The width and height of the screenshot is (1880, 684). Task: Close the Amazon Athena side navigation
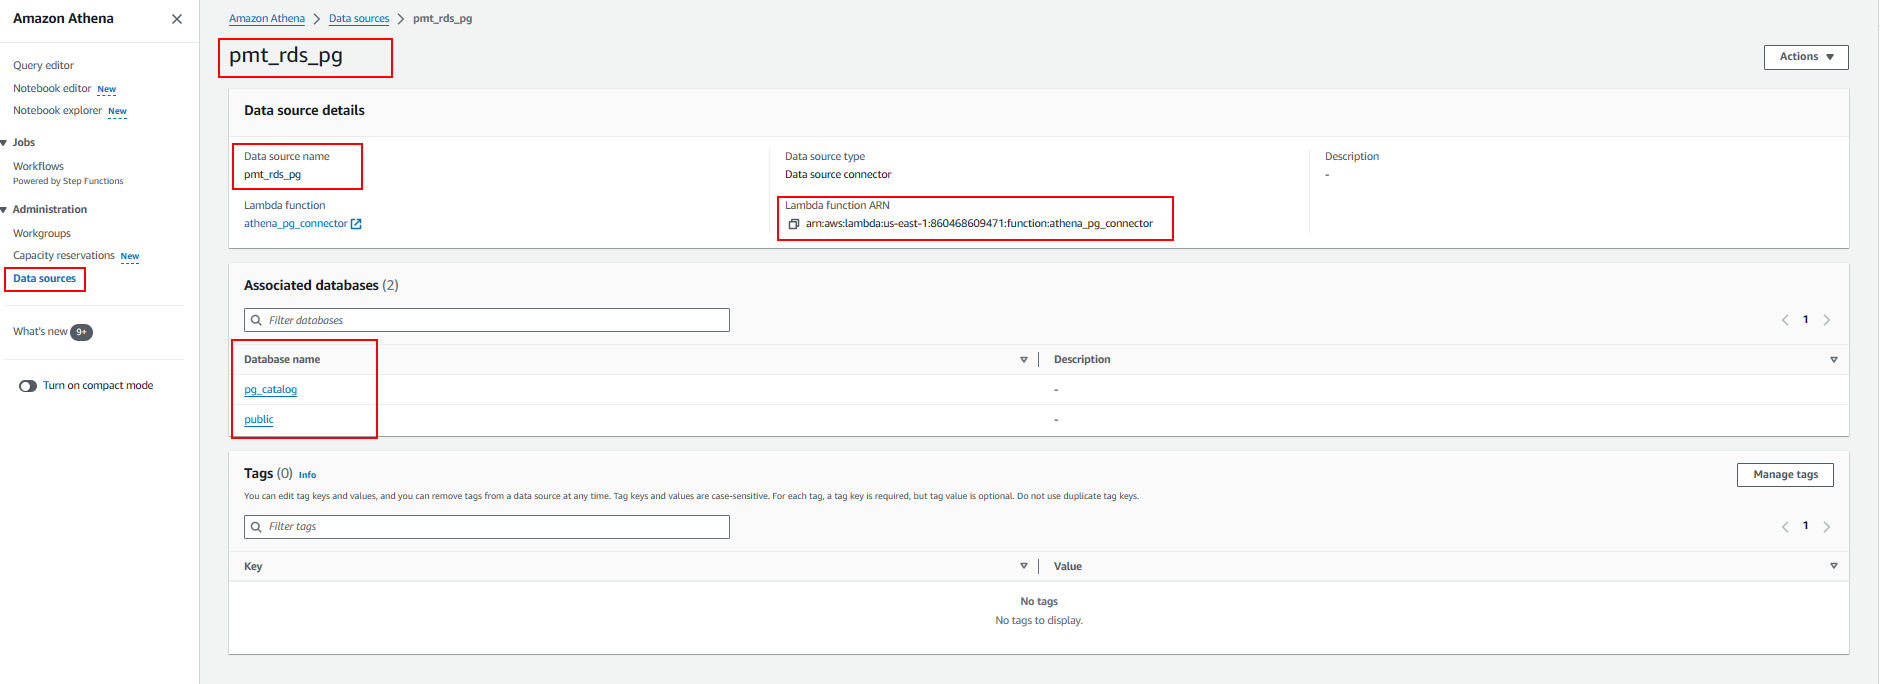(x=177, y=19)
